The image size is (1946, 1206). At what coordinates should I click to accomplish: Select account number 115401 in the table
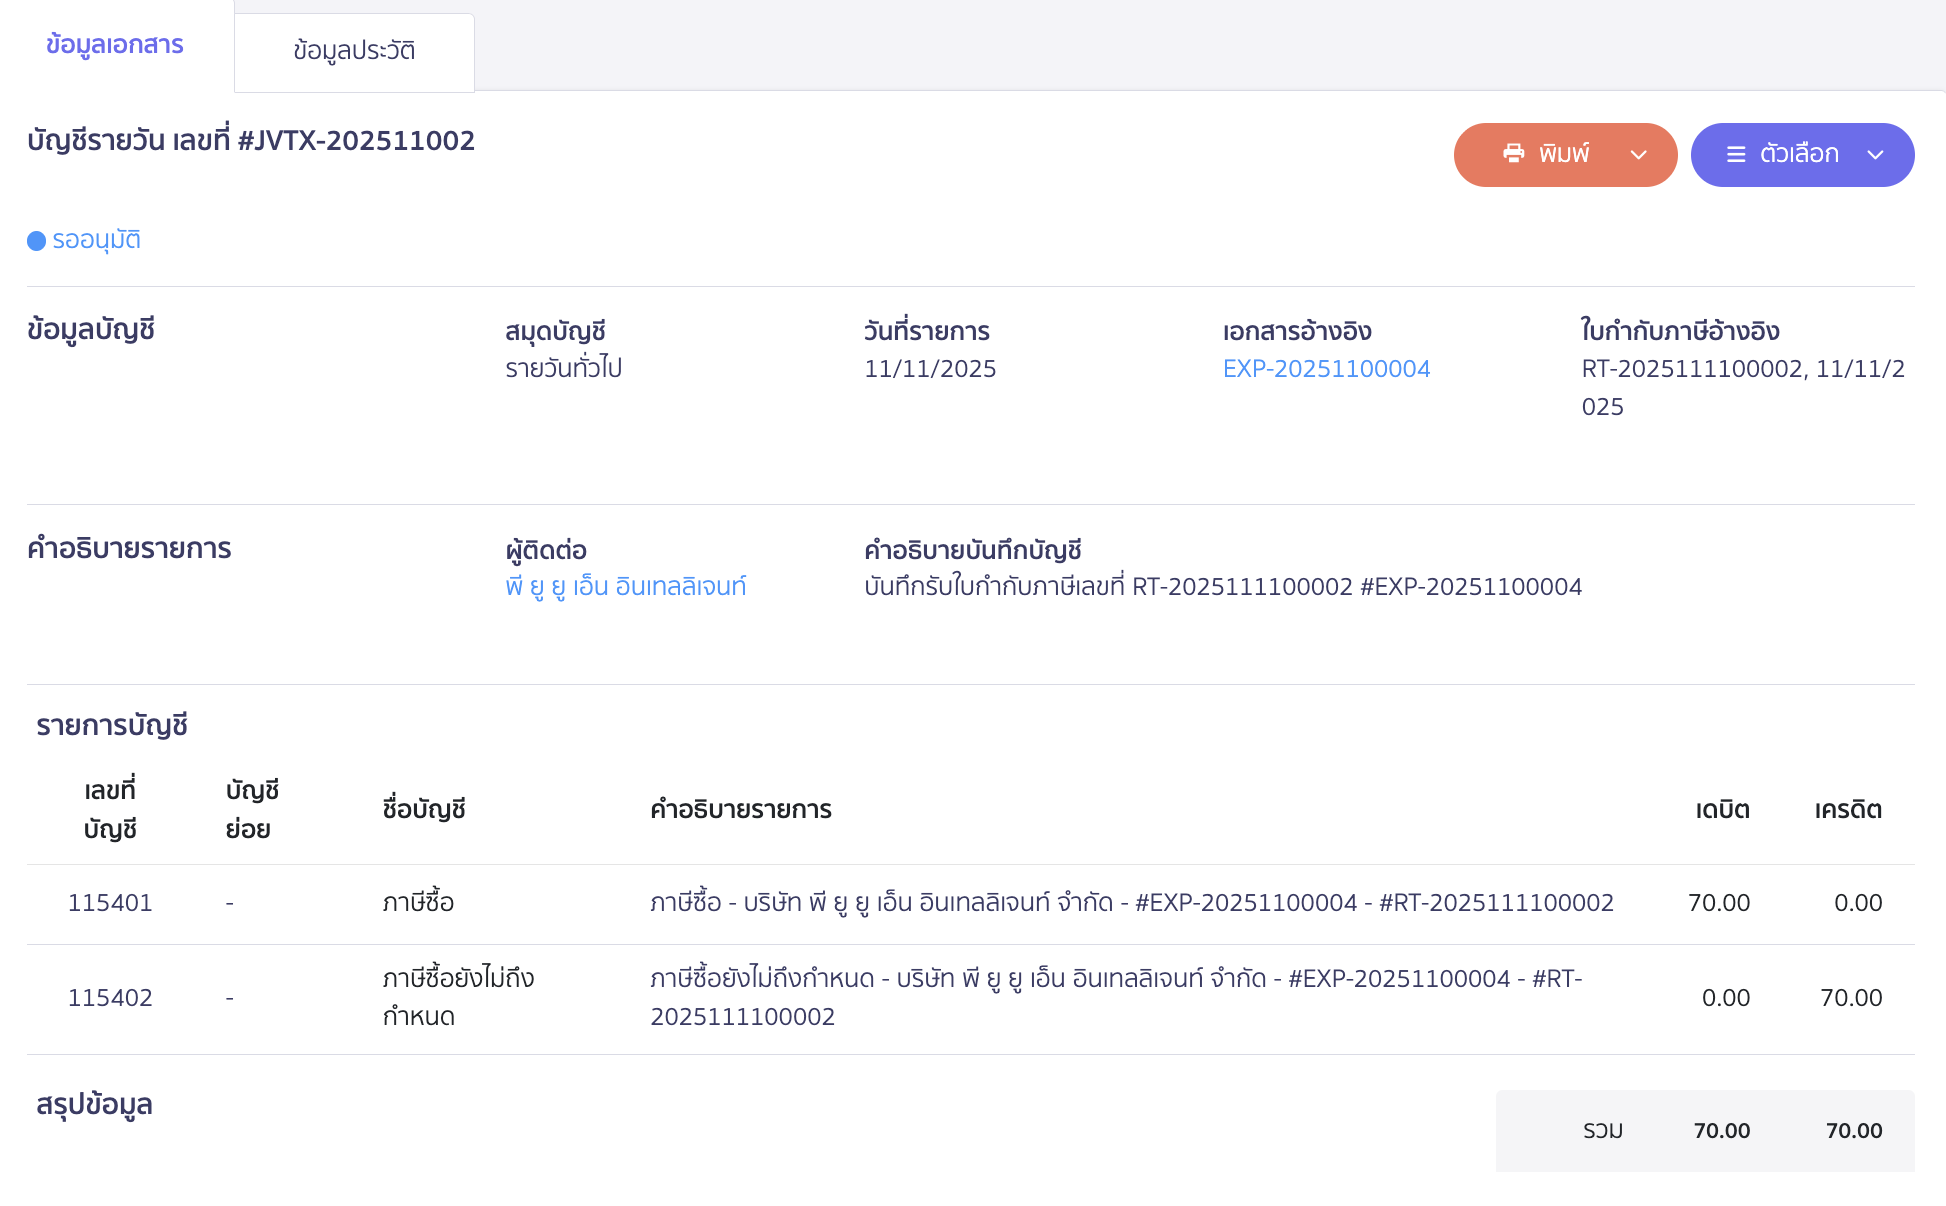pos(110,903)
